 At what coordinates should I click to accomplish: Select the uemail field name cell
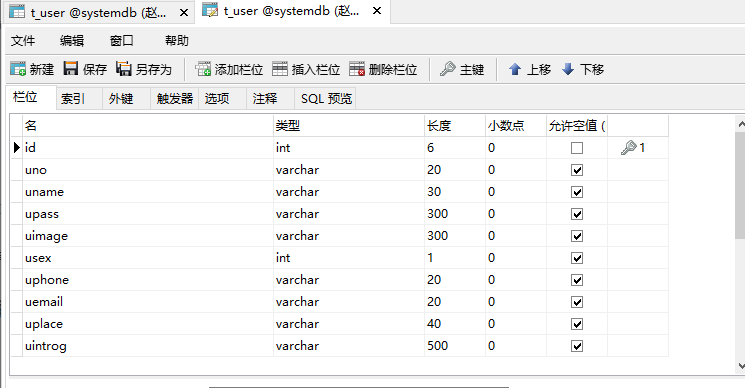pos(148,302)
